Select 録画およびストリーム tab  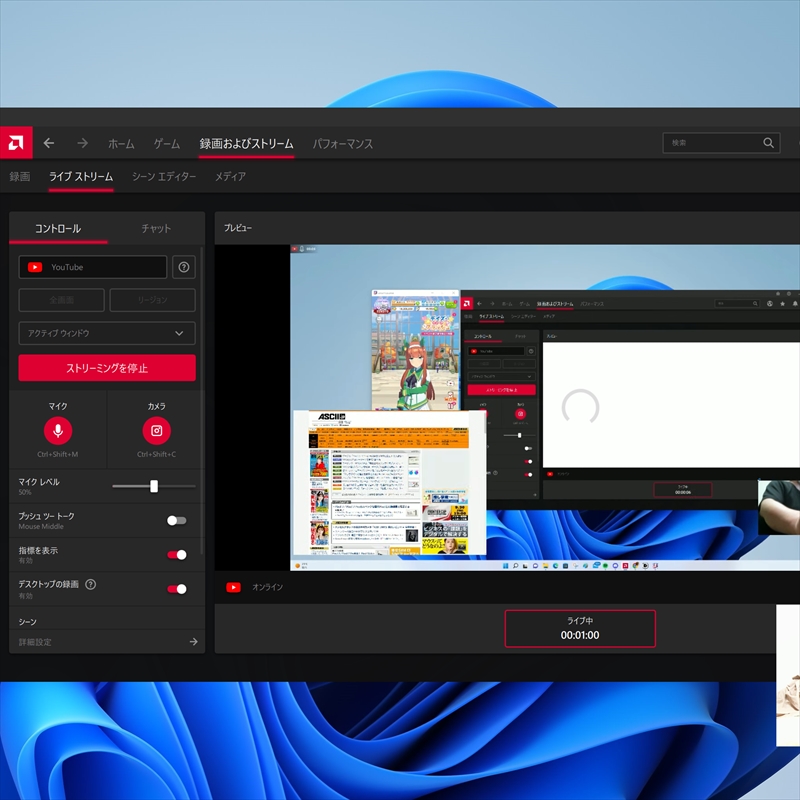[246, 144]
